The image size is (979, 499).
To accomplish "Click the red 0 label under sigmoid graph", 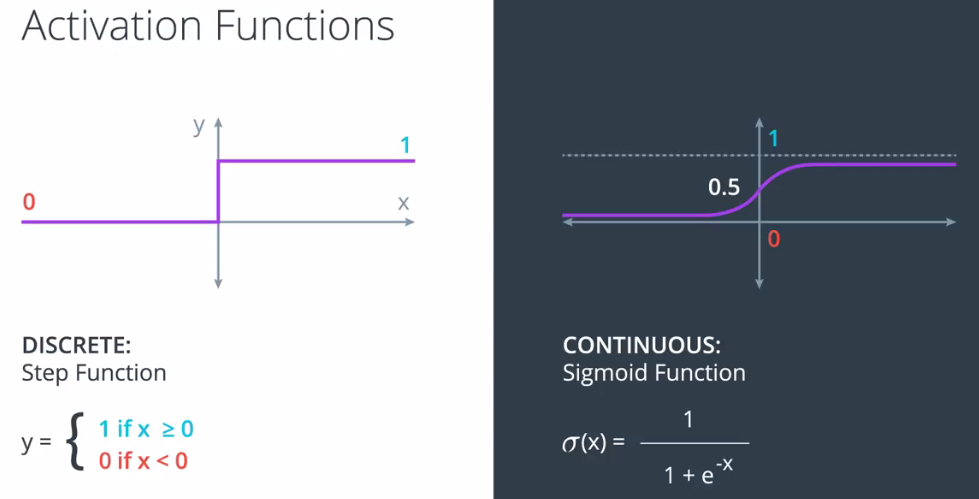I will [774, 239].
